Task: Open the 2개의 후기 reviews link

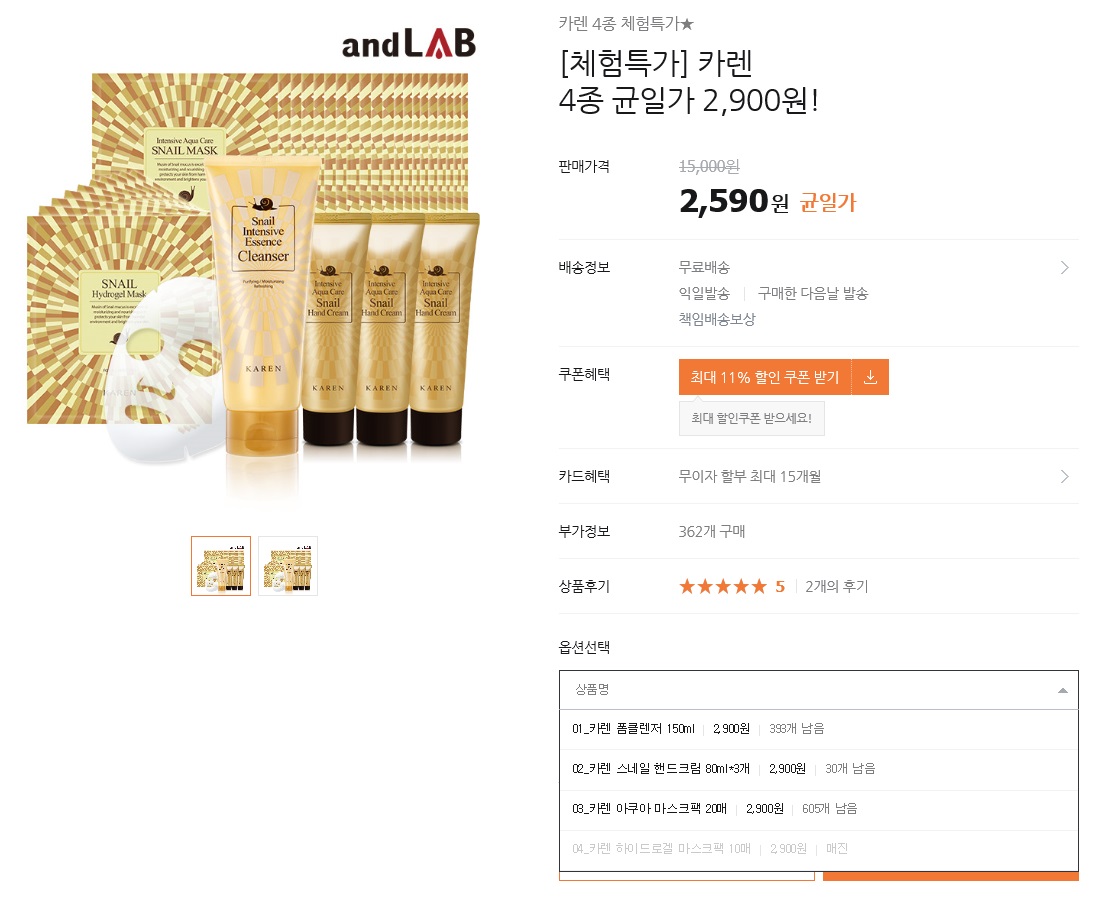Action: click(837, 587)
